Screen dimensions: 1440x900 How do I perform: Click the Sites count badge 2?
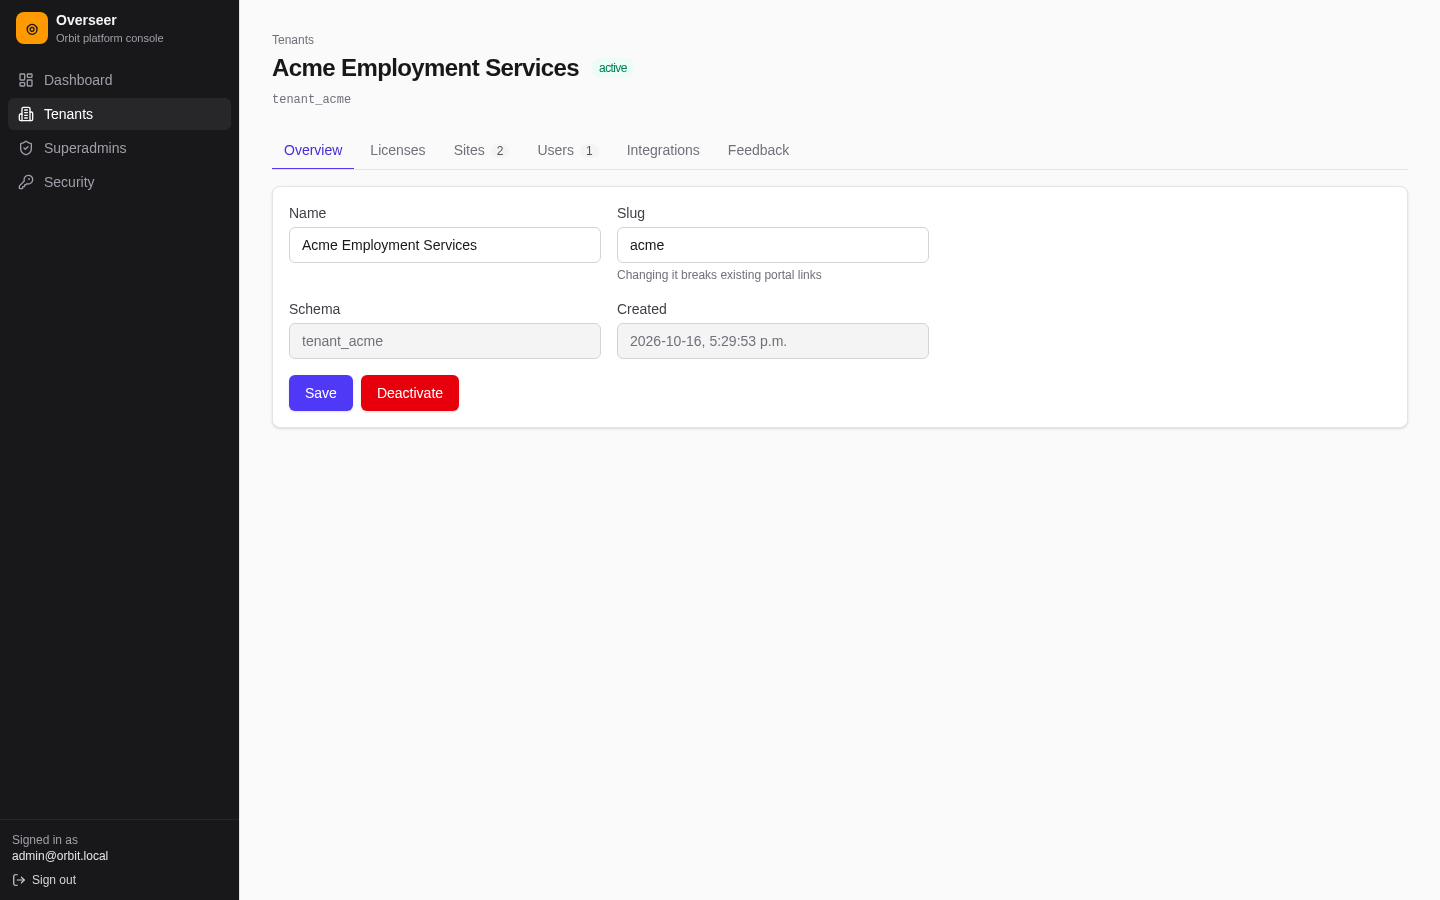click(x=500, y=151)
